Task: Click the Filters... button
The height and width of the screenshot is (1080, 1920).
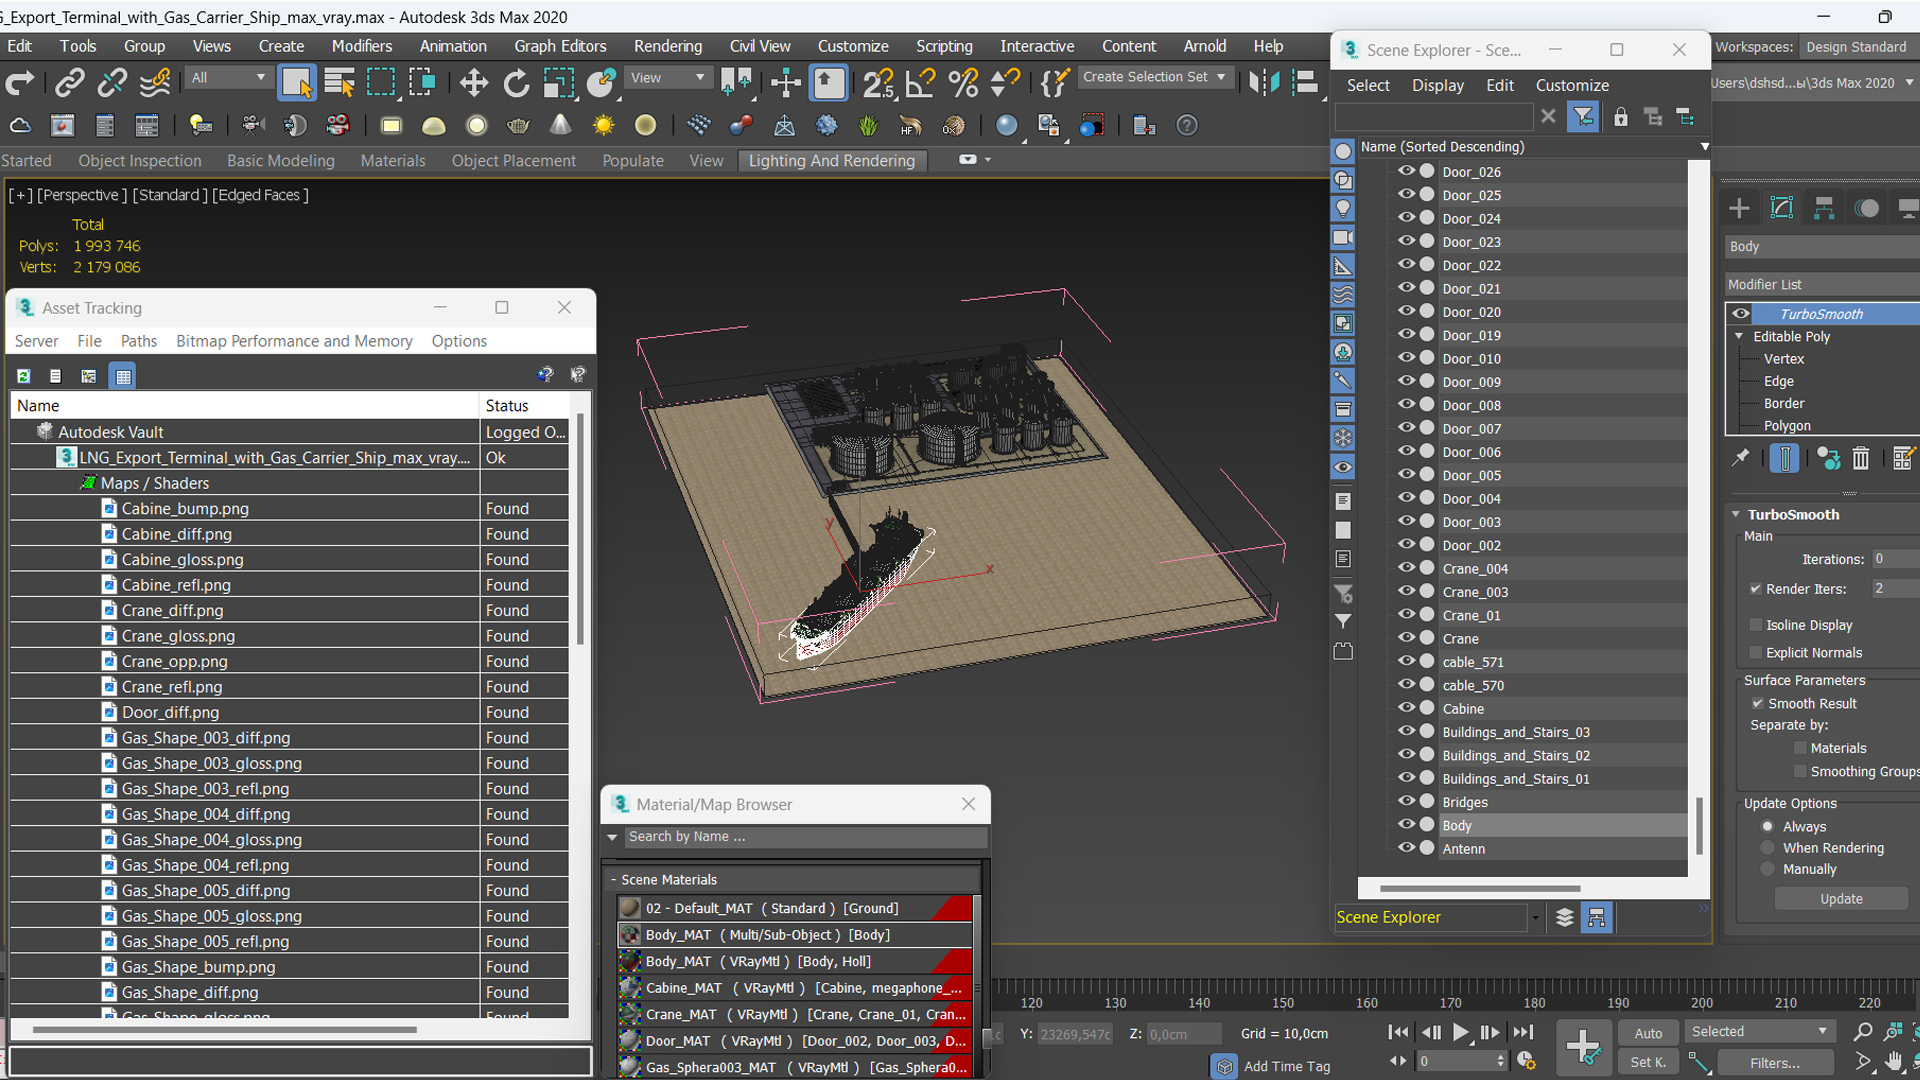Action: (x=1774, y=1063)
